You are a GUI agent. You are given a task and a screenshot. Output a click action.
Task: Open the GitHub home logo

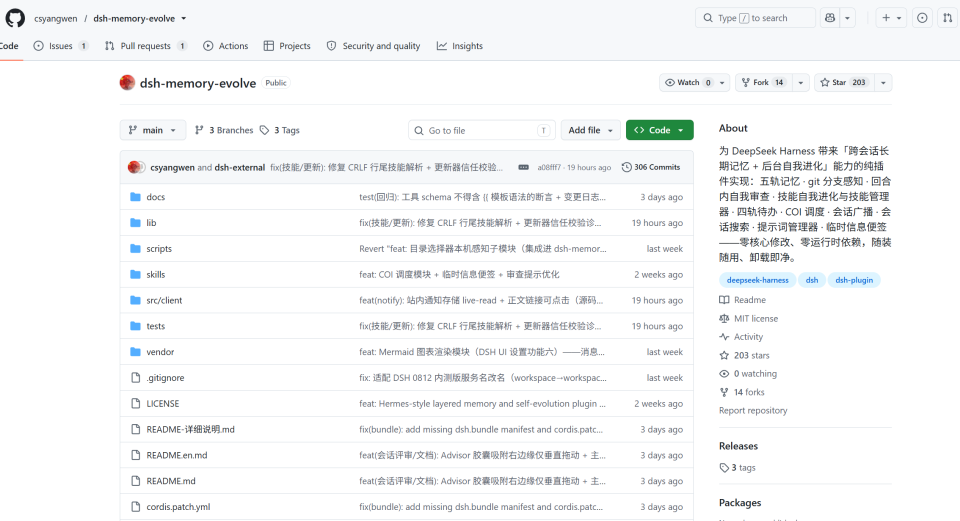15,18
